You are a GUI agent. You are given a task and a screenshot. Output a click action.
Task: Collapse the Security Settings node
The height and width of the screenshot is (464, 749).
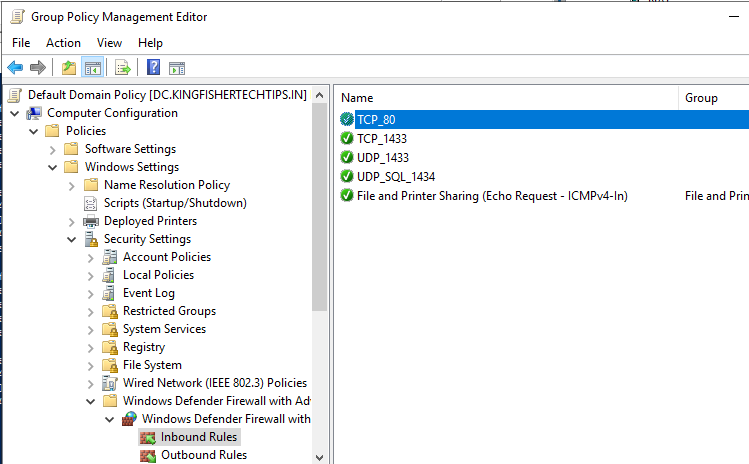[72, 239]
